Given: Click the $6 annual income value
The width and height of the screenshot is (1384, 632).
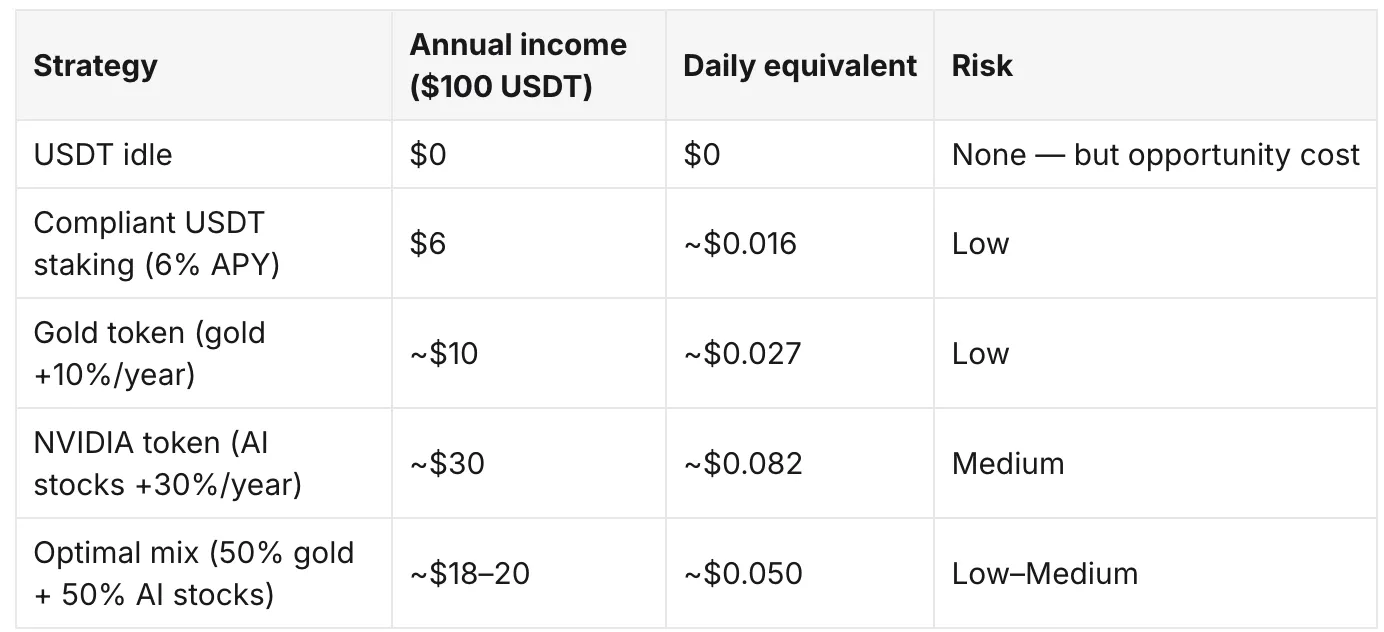Looking at the screenshot, I should tap(427, 244).
